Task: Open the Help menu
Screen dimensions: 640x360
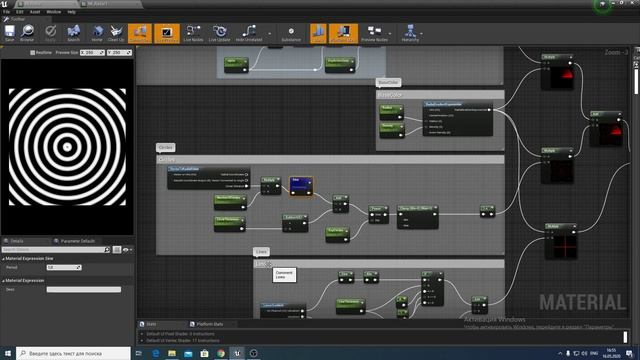Action: click(x=71, y=12)
